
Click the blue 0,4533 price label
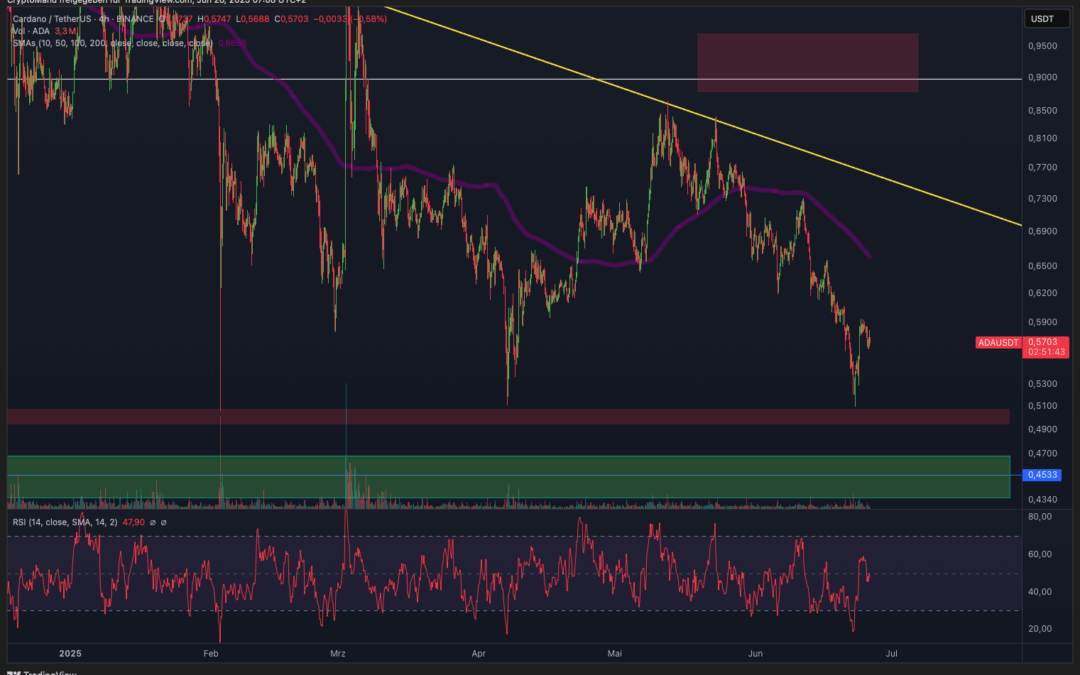coord(1042,475)
